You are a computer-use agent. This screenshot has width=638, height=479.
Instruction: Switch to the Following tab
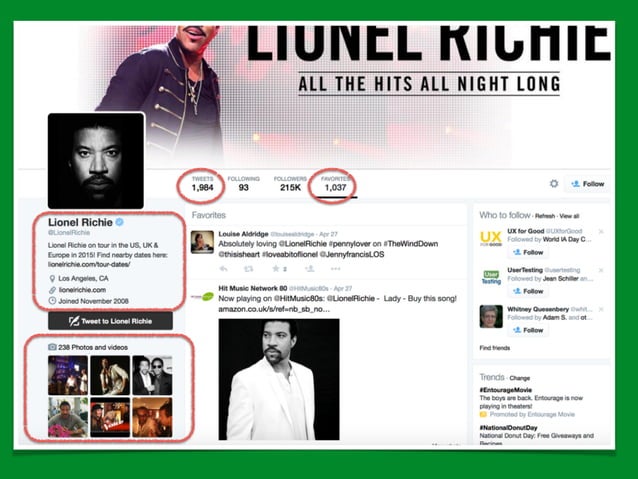click(243, 184)
